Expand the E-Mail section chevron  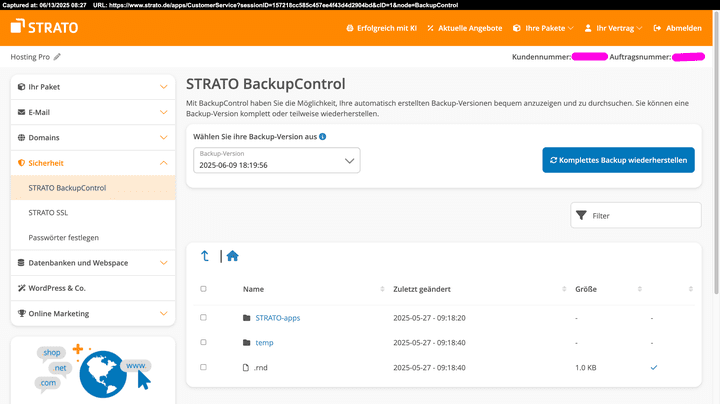(x=163, y=112)
